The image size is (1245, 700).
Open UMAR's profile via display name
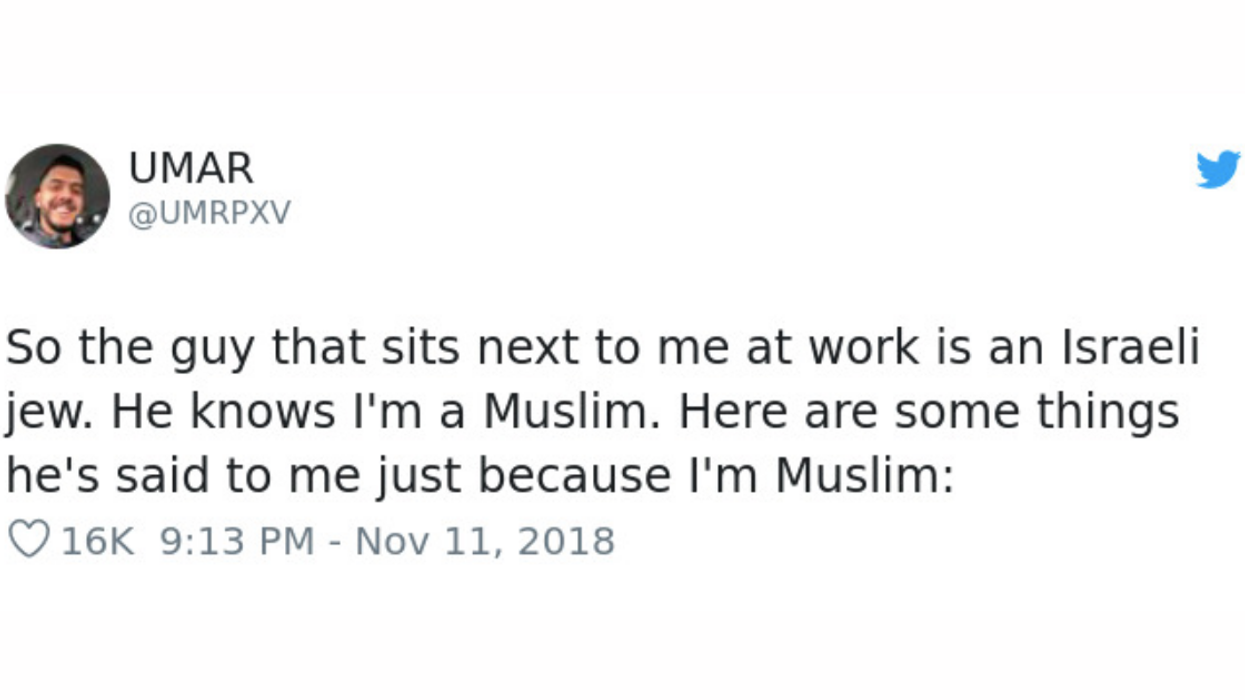(x=191, y=168)
